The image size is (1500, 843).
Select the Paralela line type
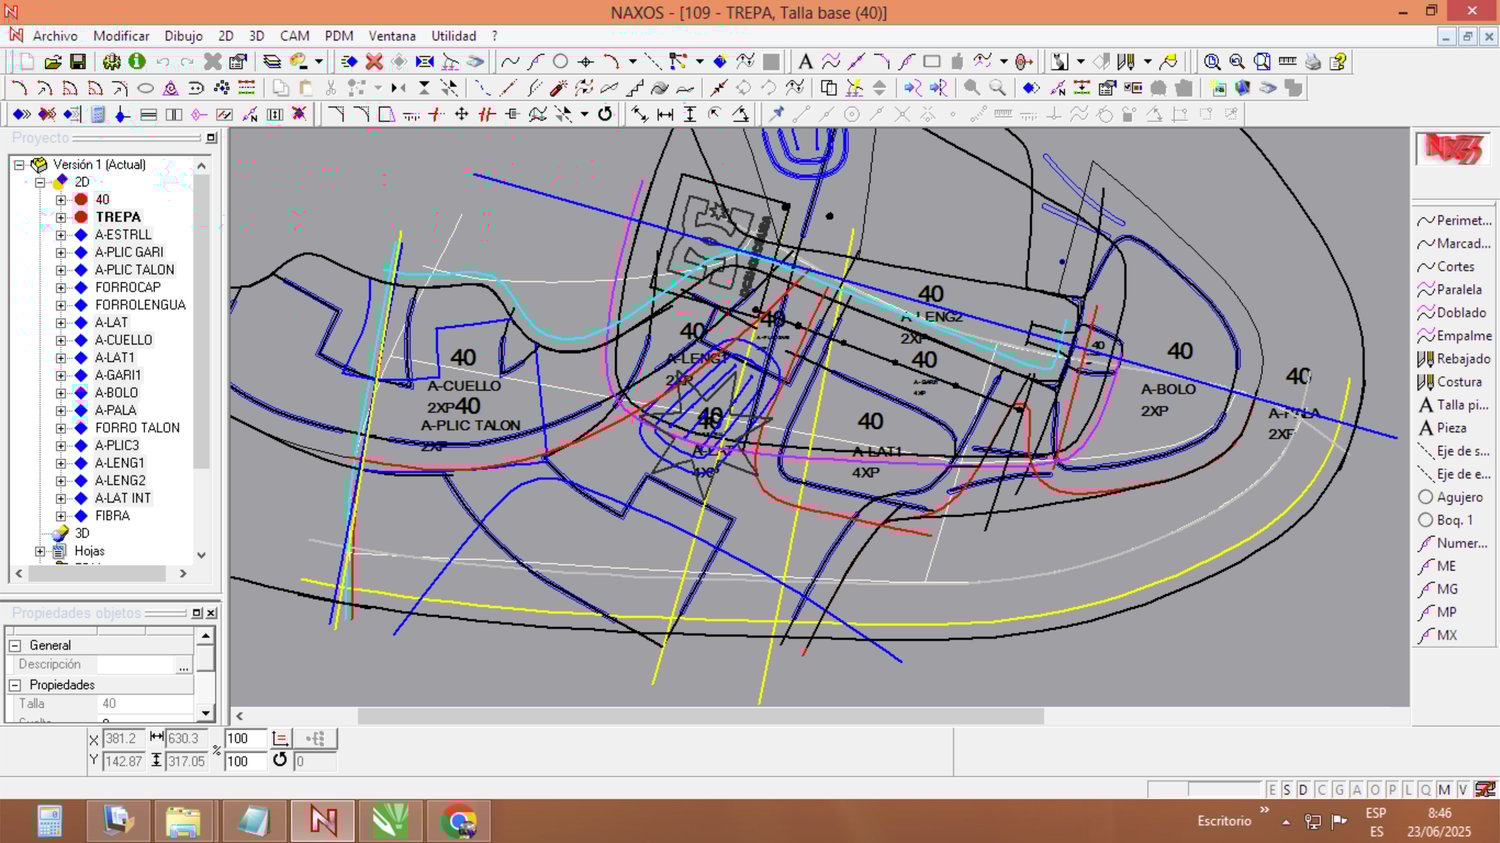click(x=1450, y=290)
